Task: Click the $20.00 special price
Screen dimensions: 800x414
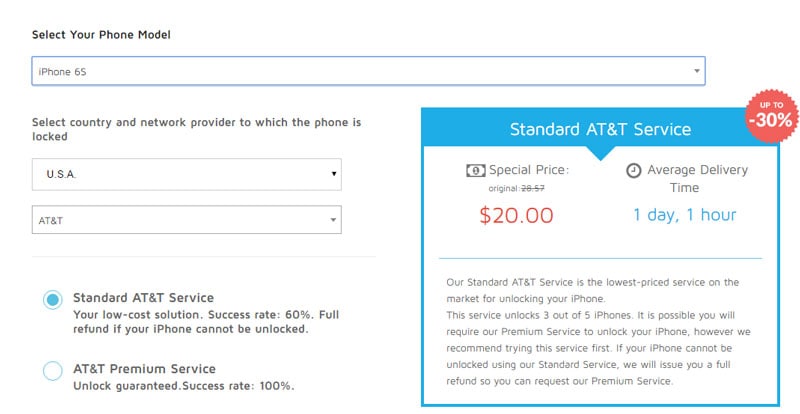Action: coord(518,215)
